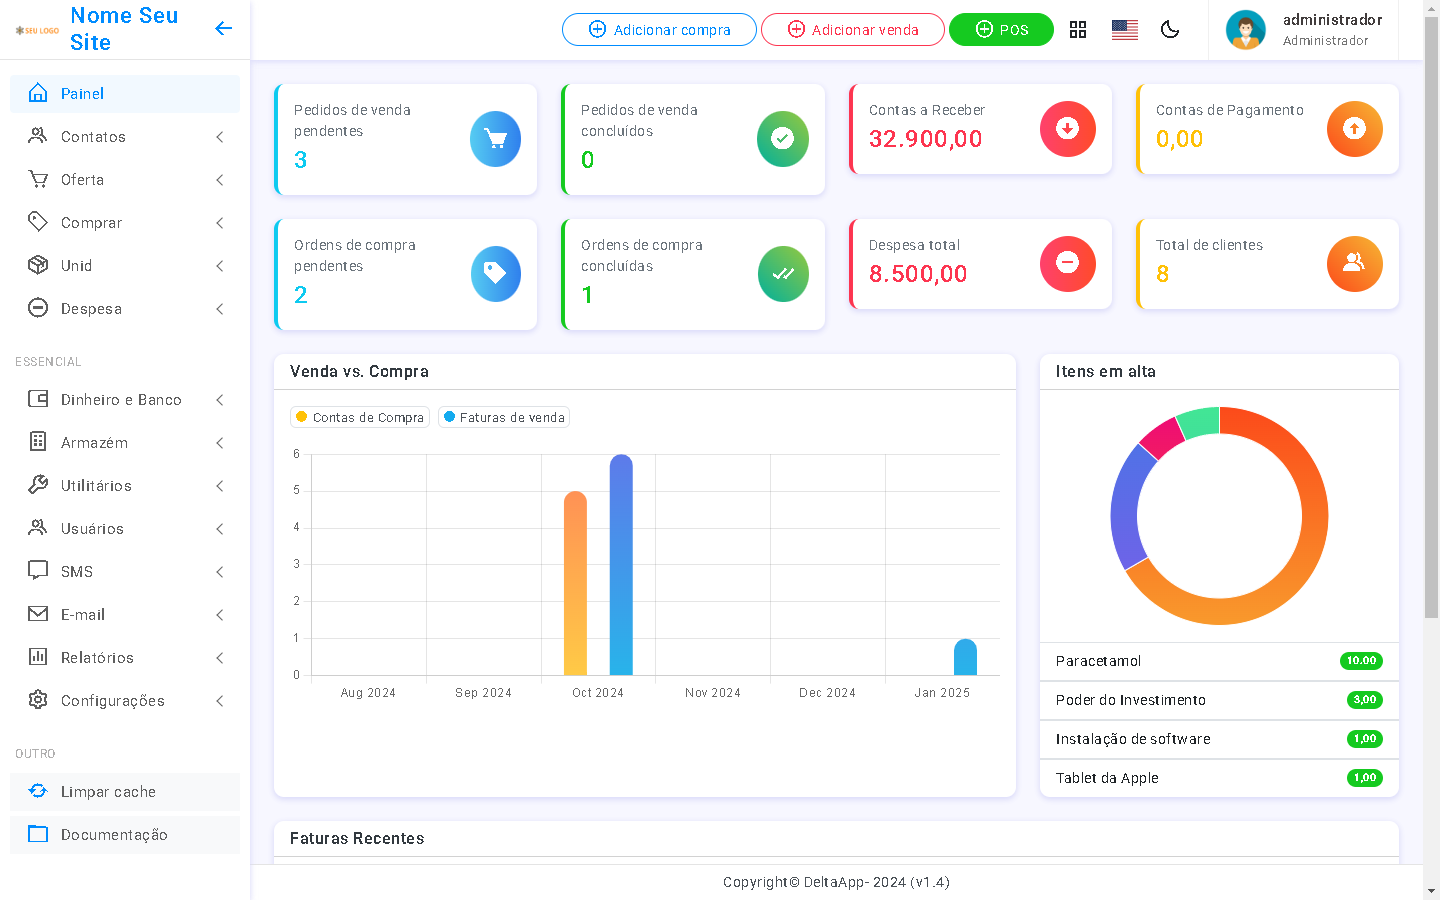Expand the Contatos sidebar menu

coord(125,137)
